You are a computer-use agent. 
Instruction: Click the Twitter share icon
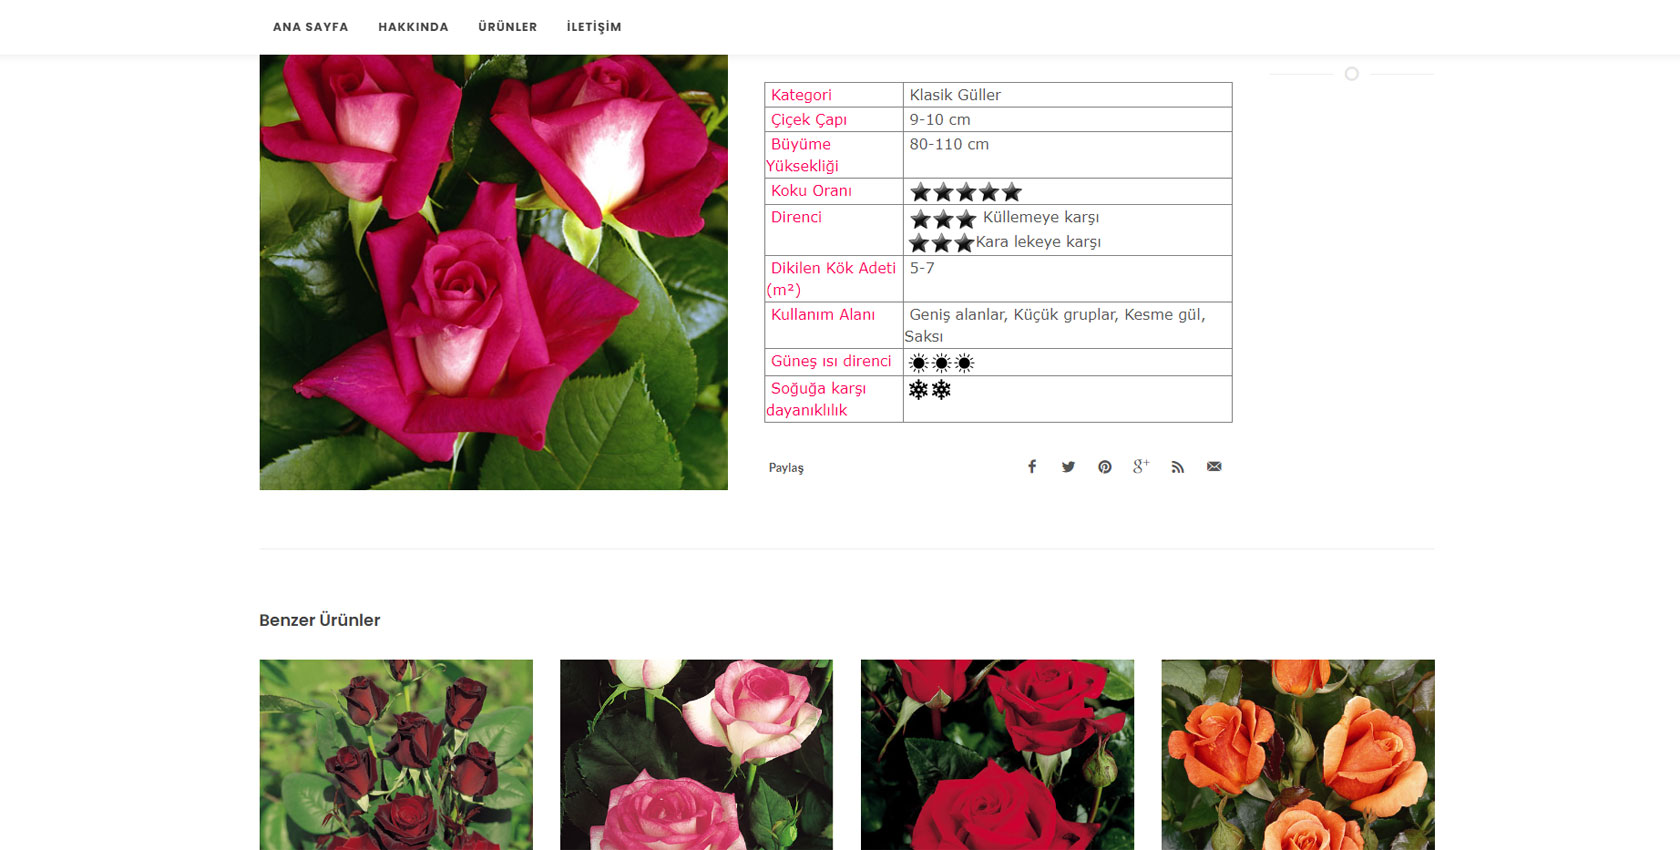pyautogui.click(x=1068, y=467)
